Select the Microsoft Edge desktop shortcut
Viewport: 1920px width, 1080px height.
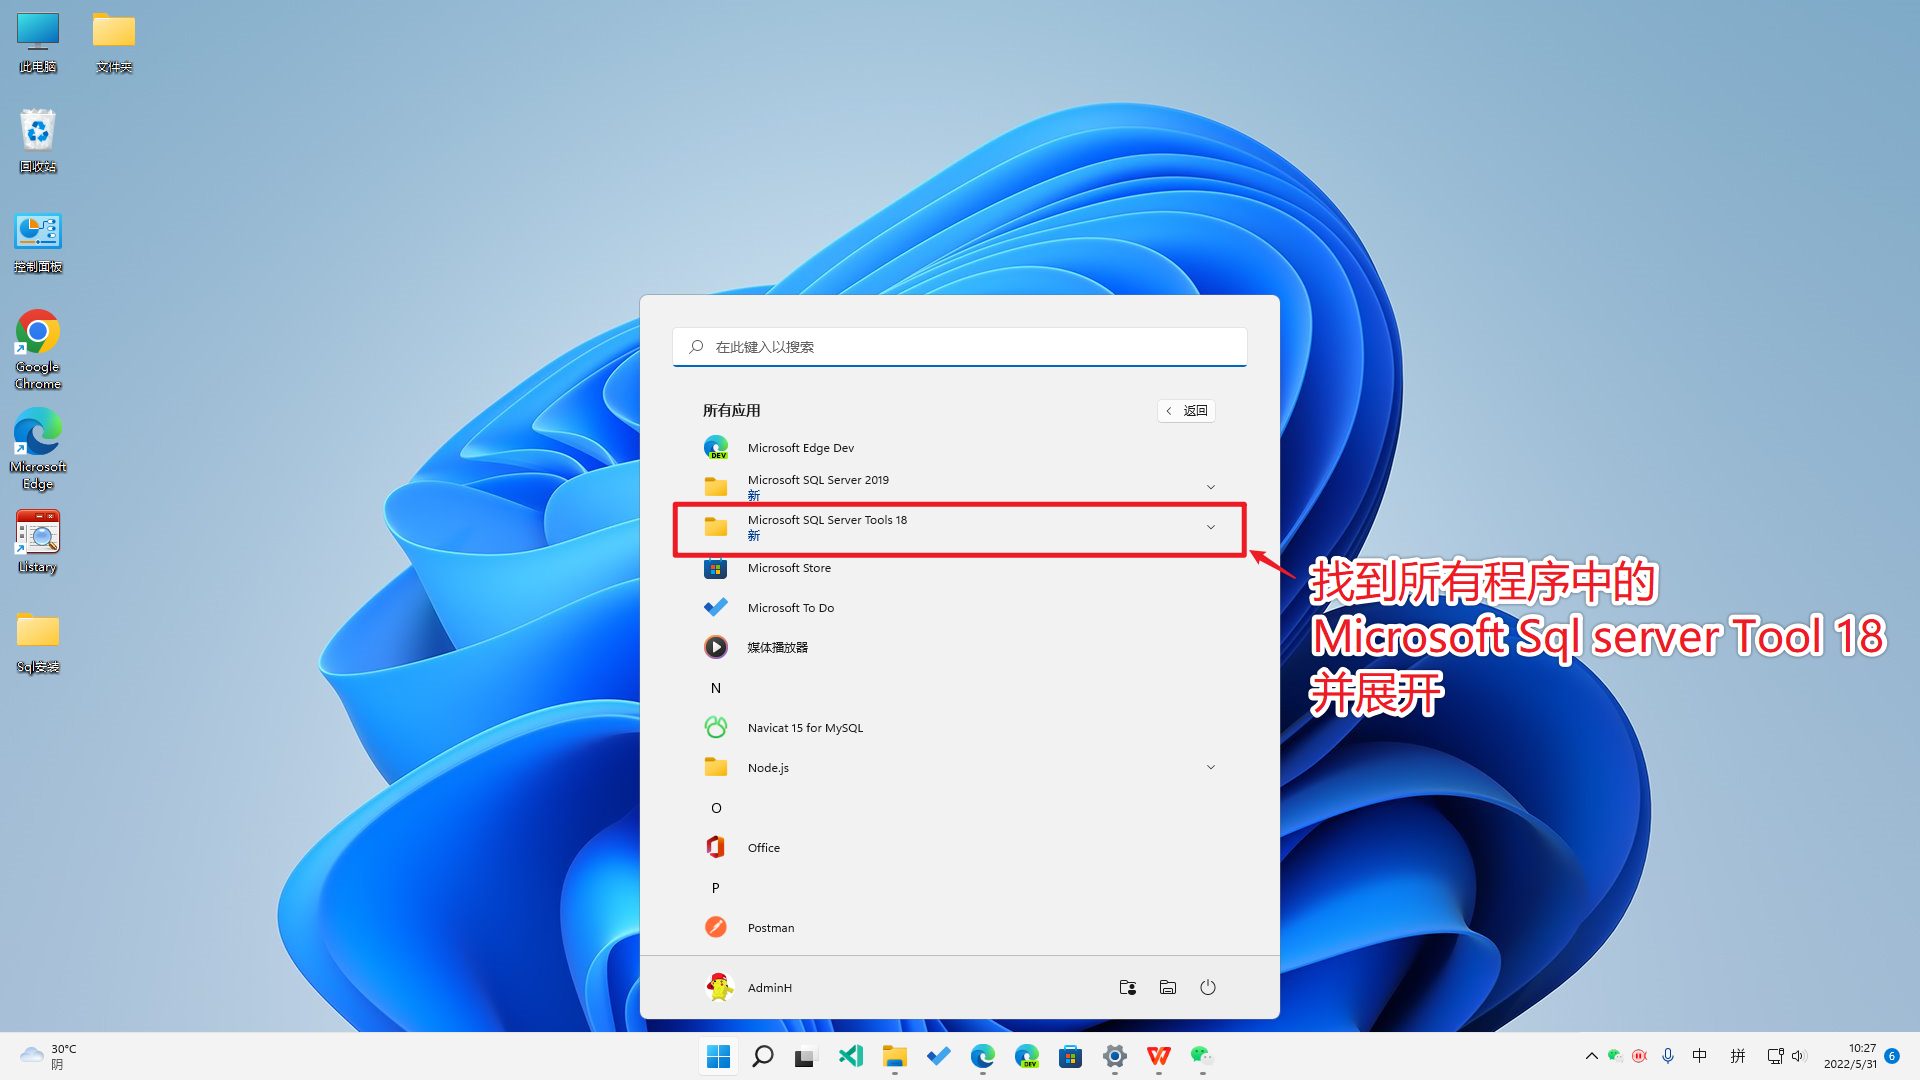pyautogui.click(x=38, y=449)
